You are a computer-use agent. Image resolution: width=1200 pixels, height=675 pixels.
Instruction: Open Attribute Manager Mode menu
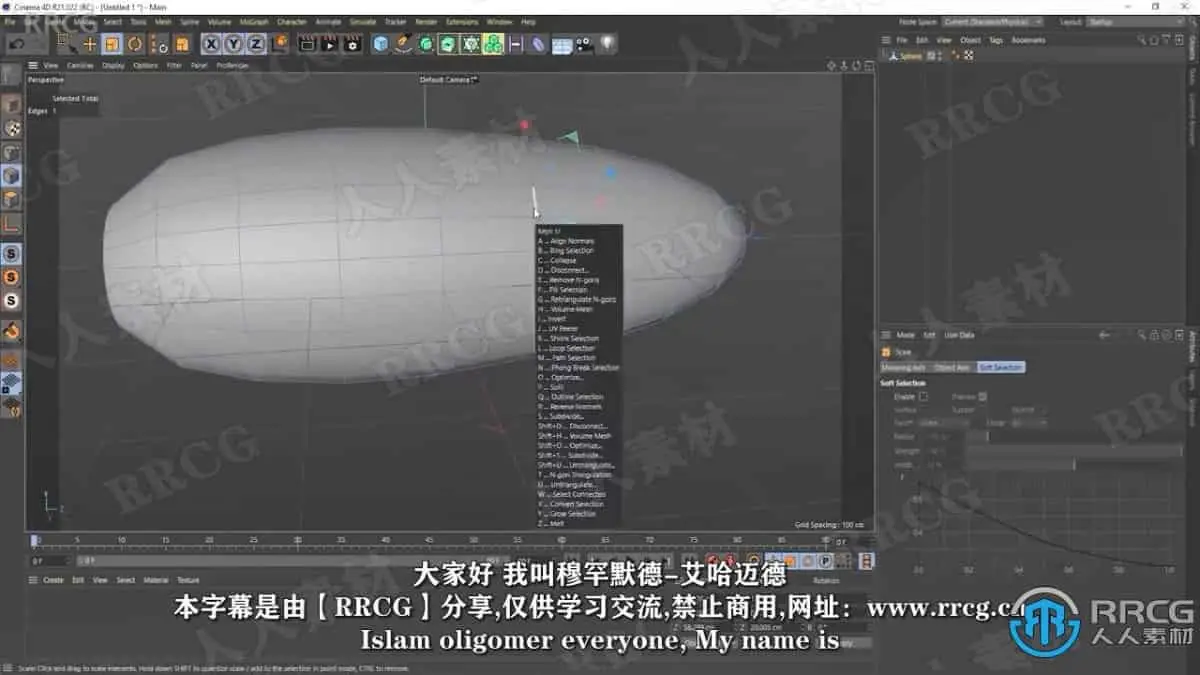[905, 335]
